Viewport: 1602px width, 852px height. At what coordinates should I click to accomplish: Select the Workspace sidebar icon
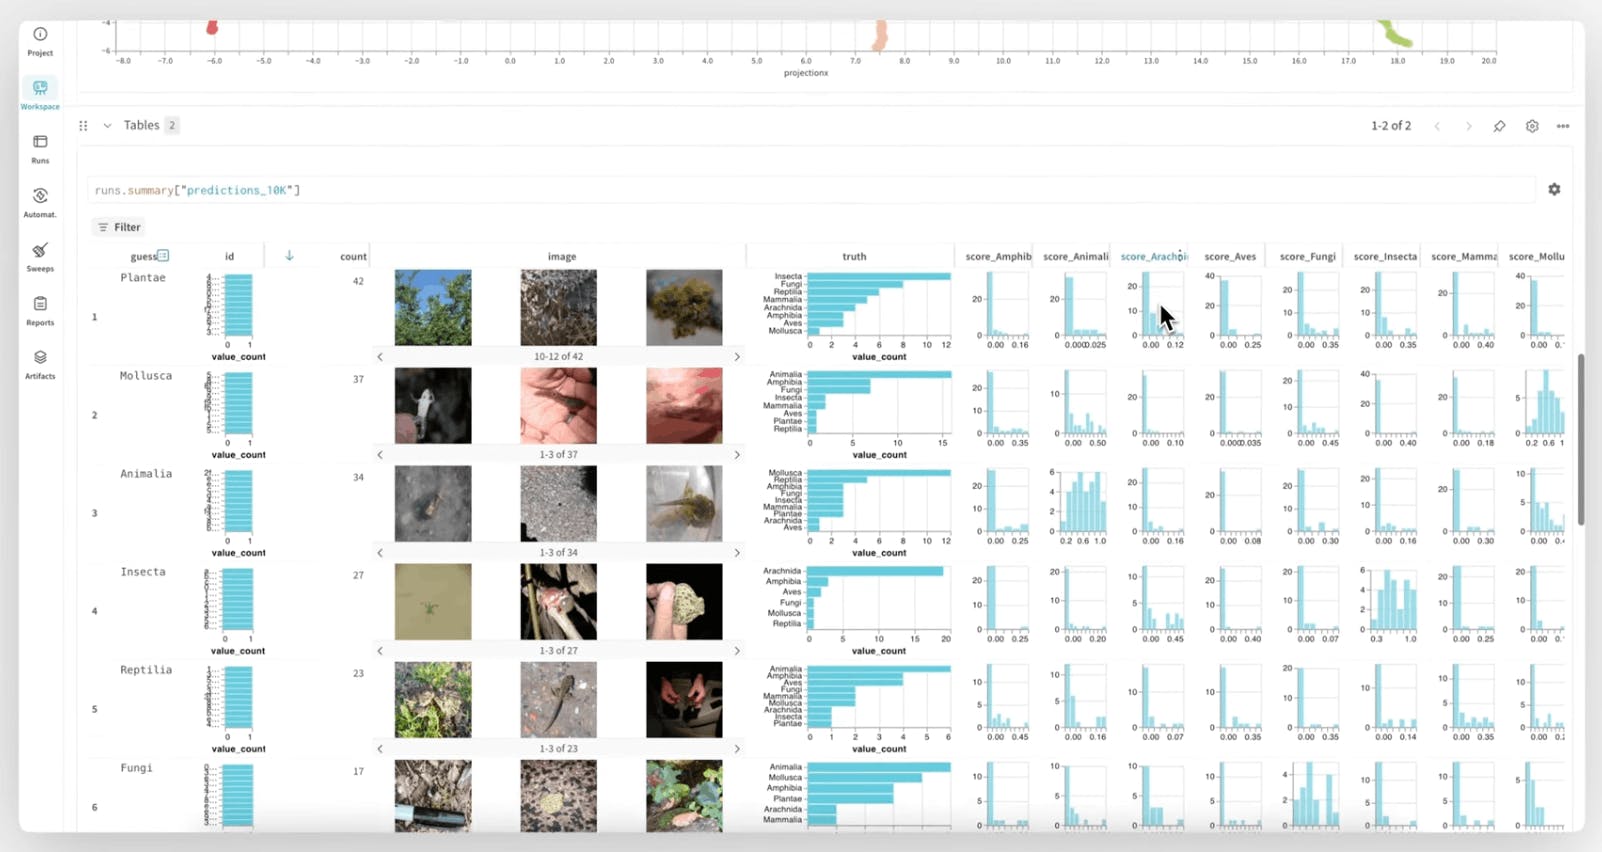(40, 94)
